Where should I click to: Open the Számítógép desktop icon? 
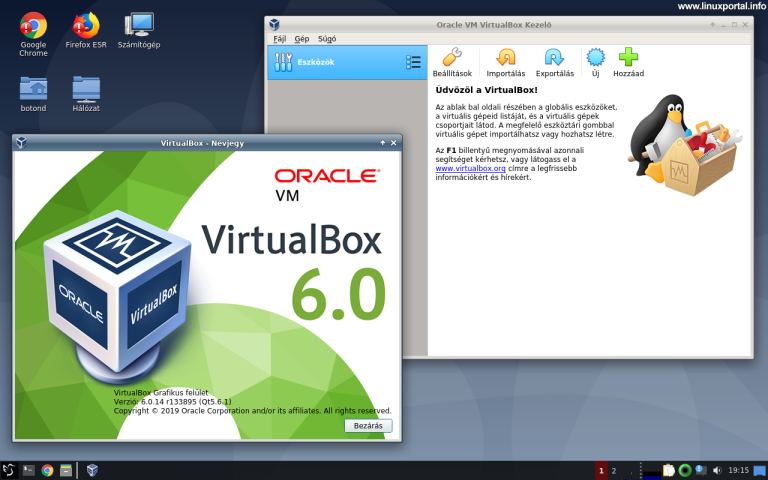click(139, 30)
